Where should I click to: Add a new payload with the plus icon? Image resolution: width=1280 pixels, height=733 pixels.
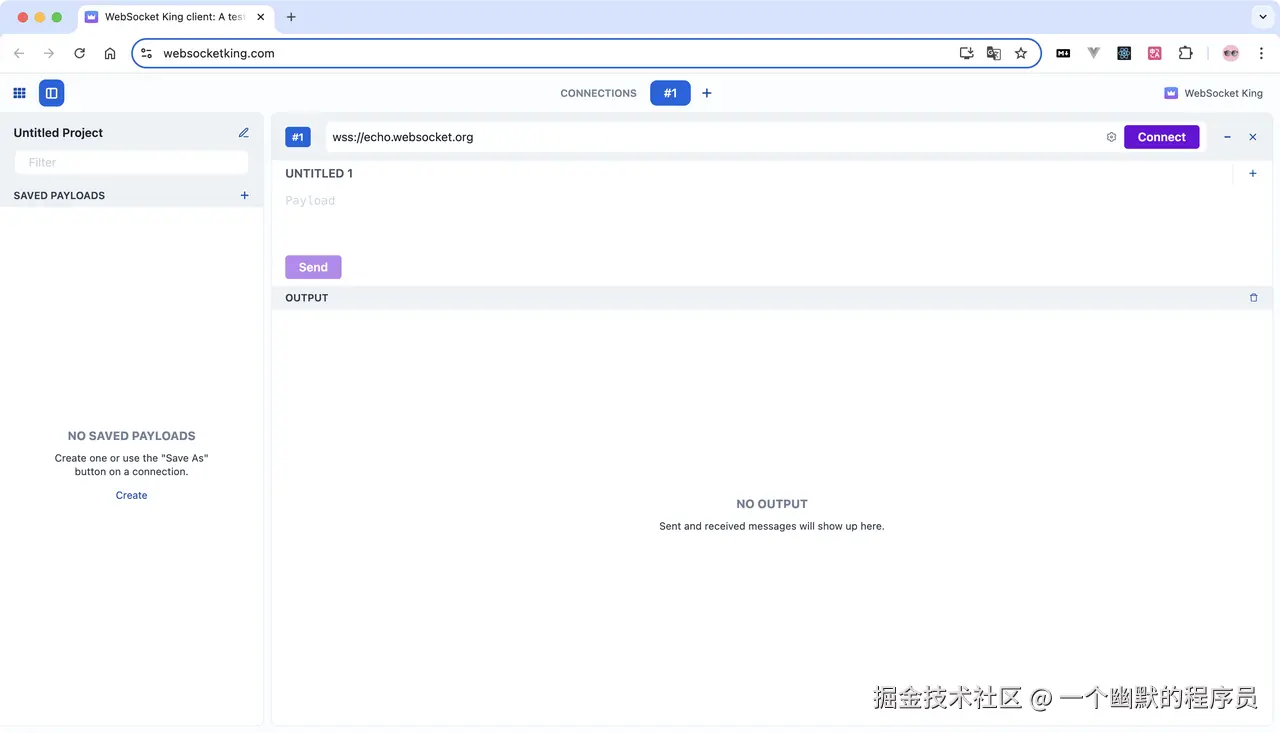click(1252, 173)
